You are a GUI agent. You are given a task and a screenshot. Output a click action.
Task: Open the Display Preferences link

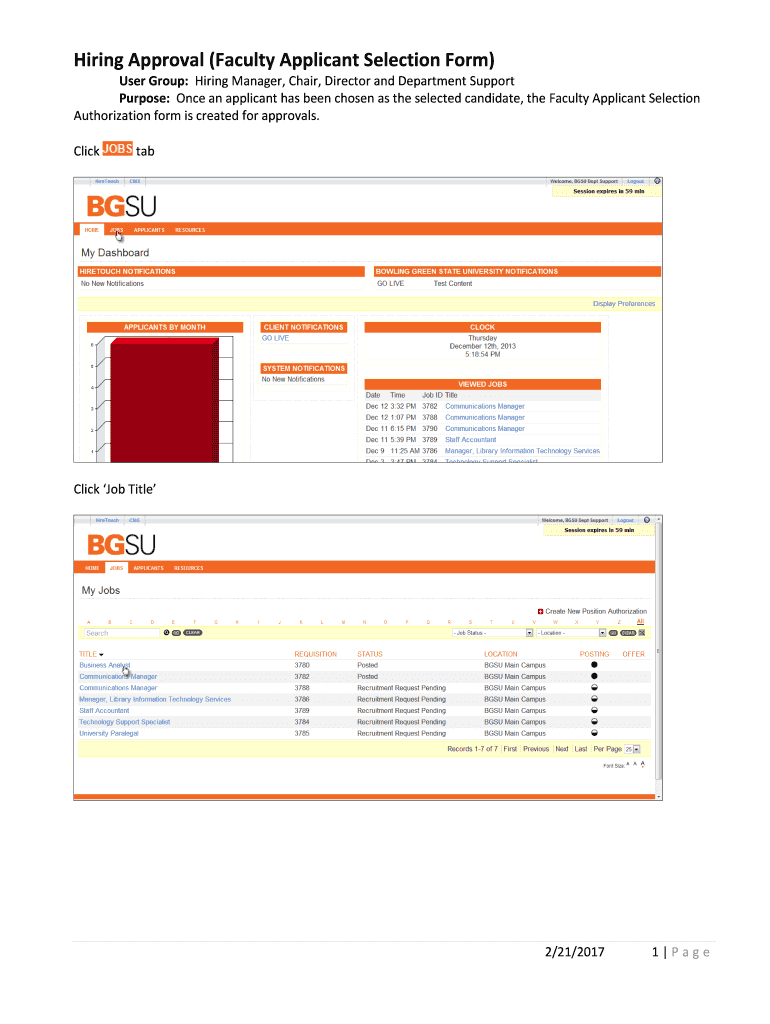pyautogui.click(x=624, y=303)
